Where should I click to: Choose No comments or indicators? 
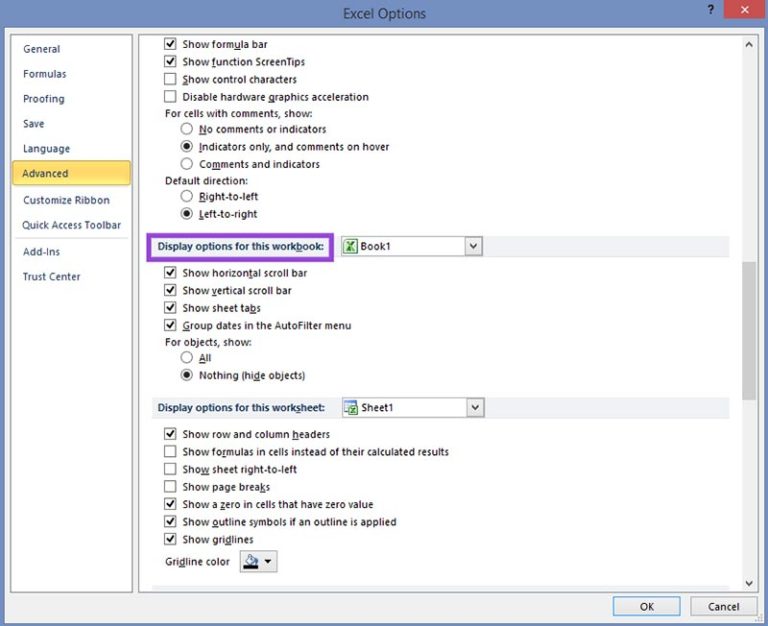187,129
